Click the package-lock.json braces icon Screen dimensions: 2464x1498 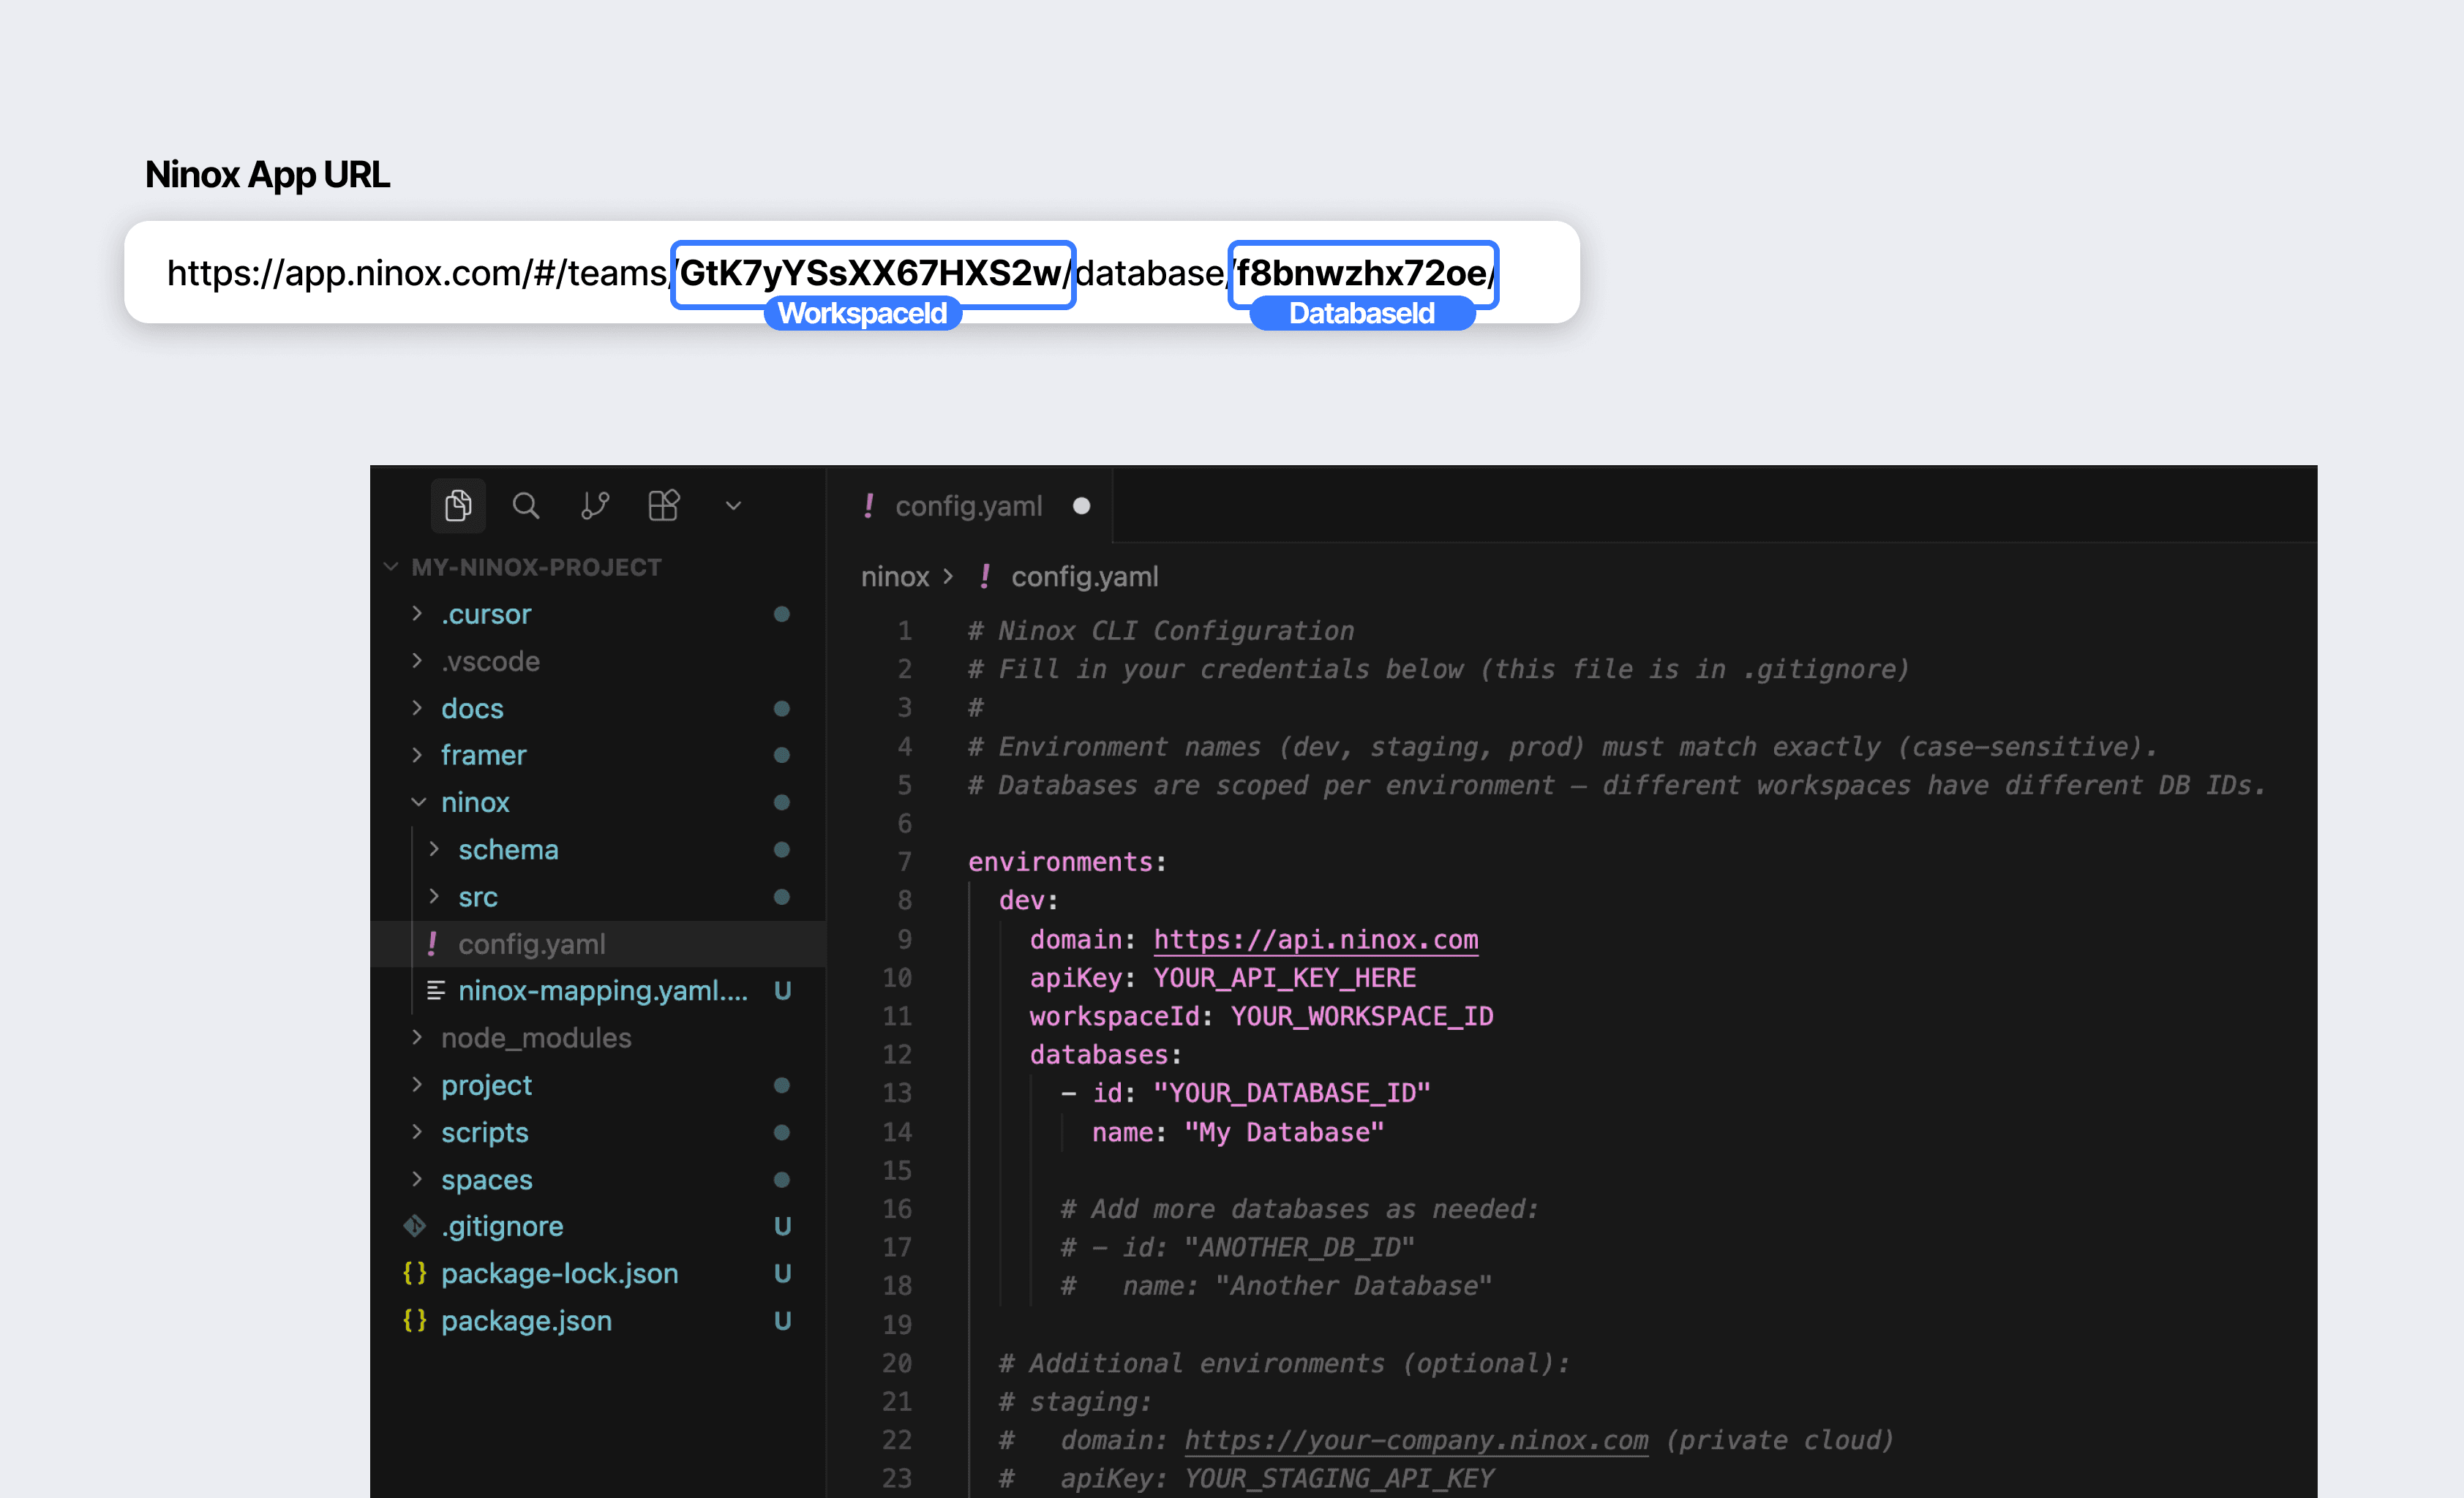tap(415, 1273)
